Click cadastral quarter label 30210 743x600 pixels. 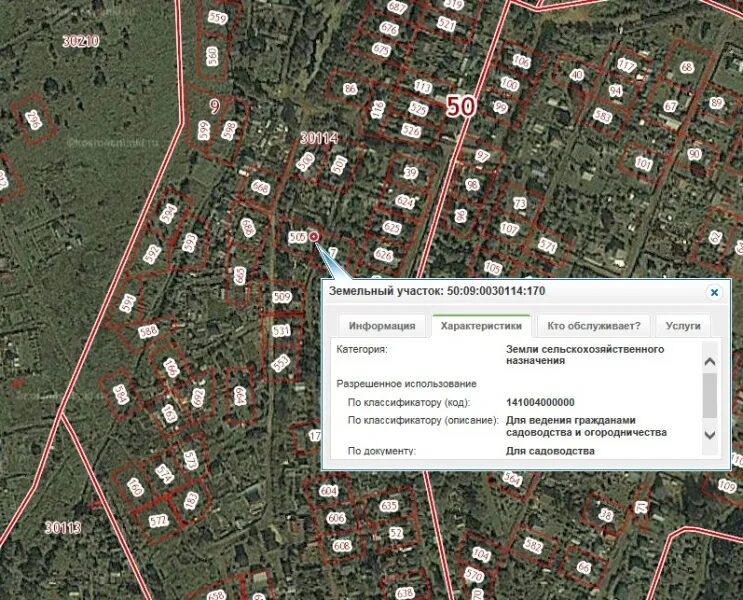pyautogui.click(x=81, y=41)
